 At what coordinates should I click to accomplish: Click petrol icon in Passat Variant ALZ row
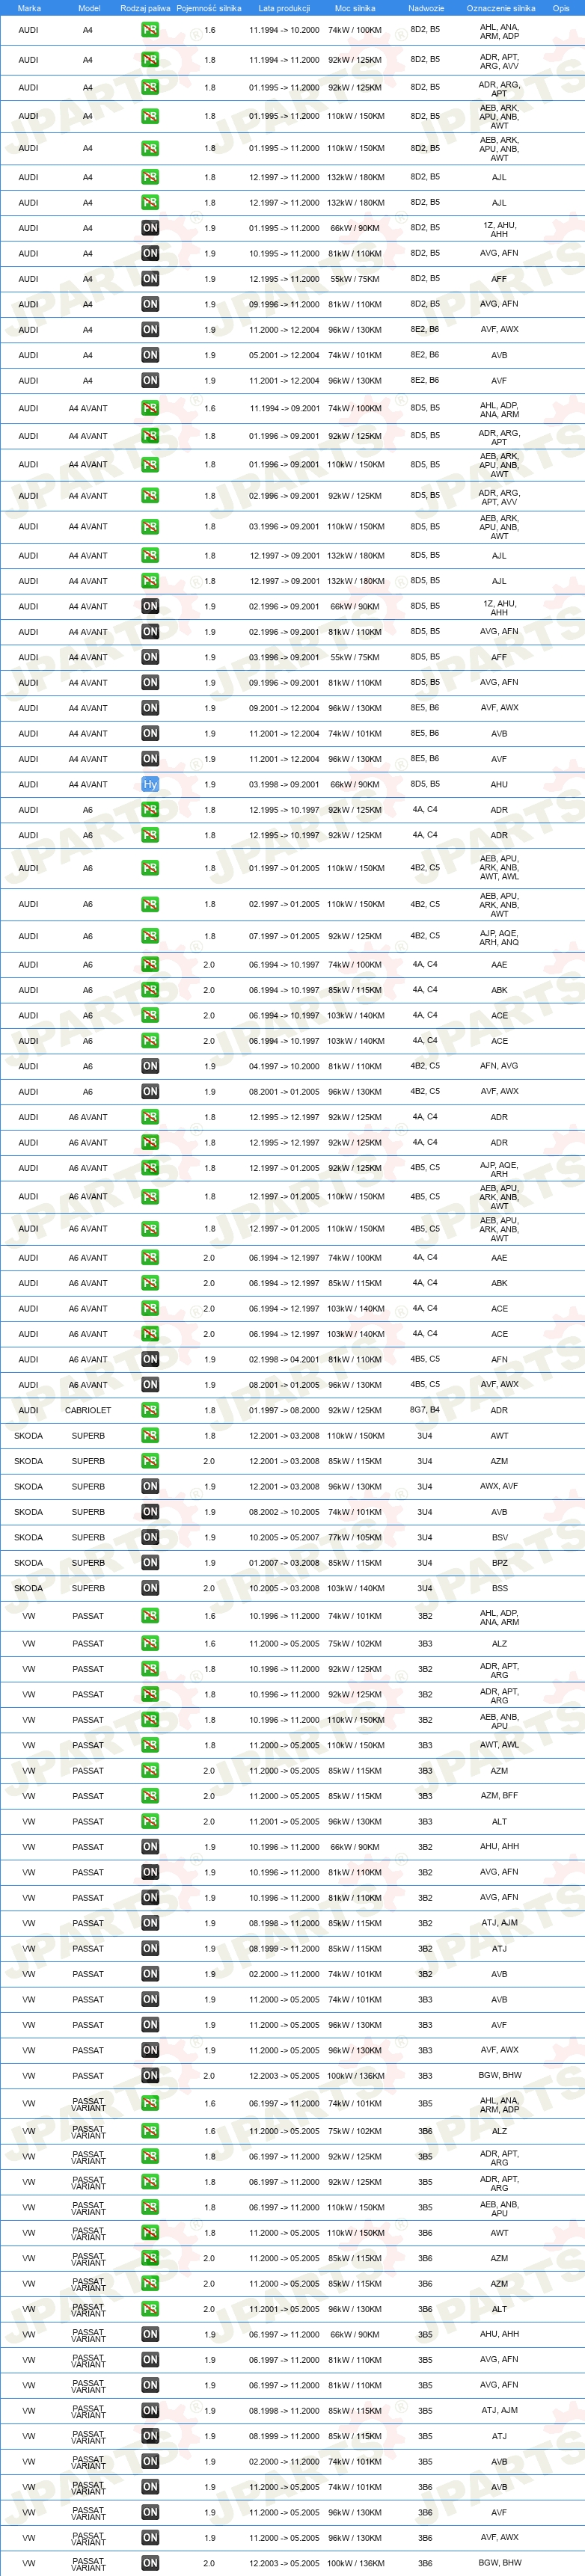coord(150,2131)
